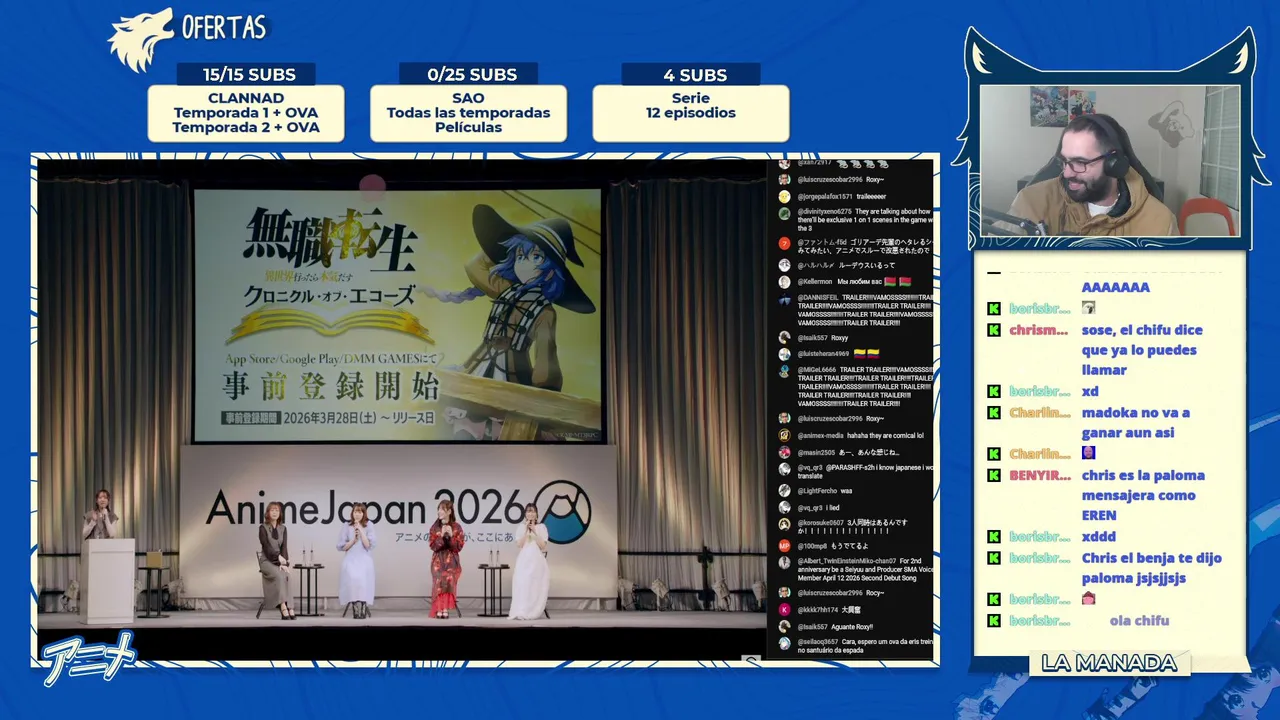This screenshot has width=1280, height=720.
Task: Click luisteheran4969's avatar in the video chat
Action: click(x=785, y=354)
